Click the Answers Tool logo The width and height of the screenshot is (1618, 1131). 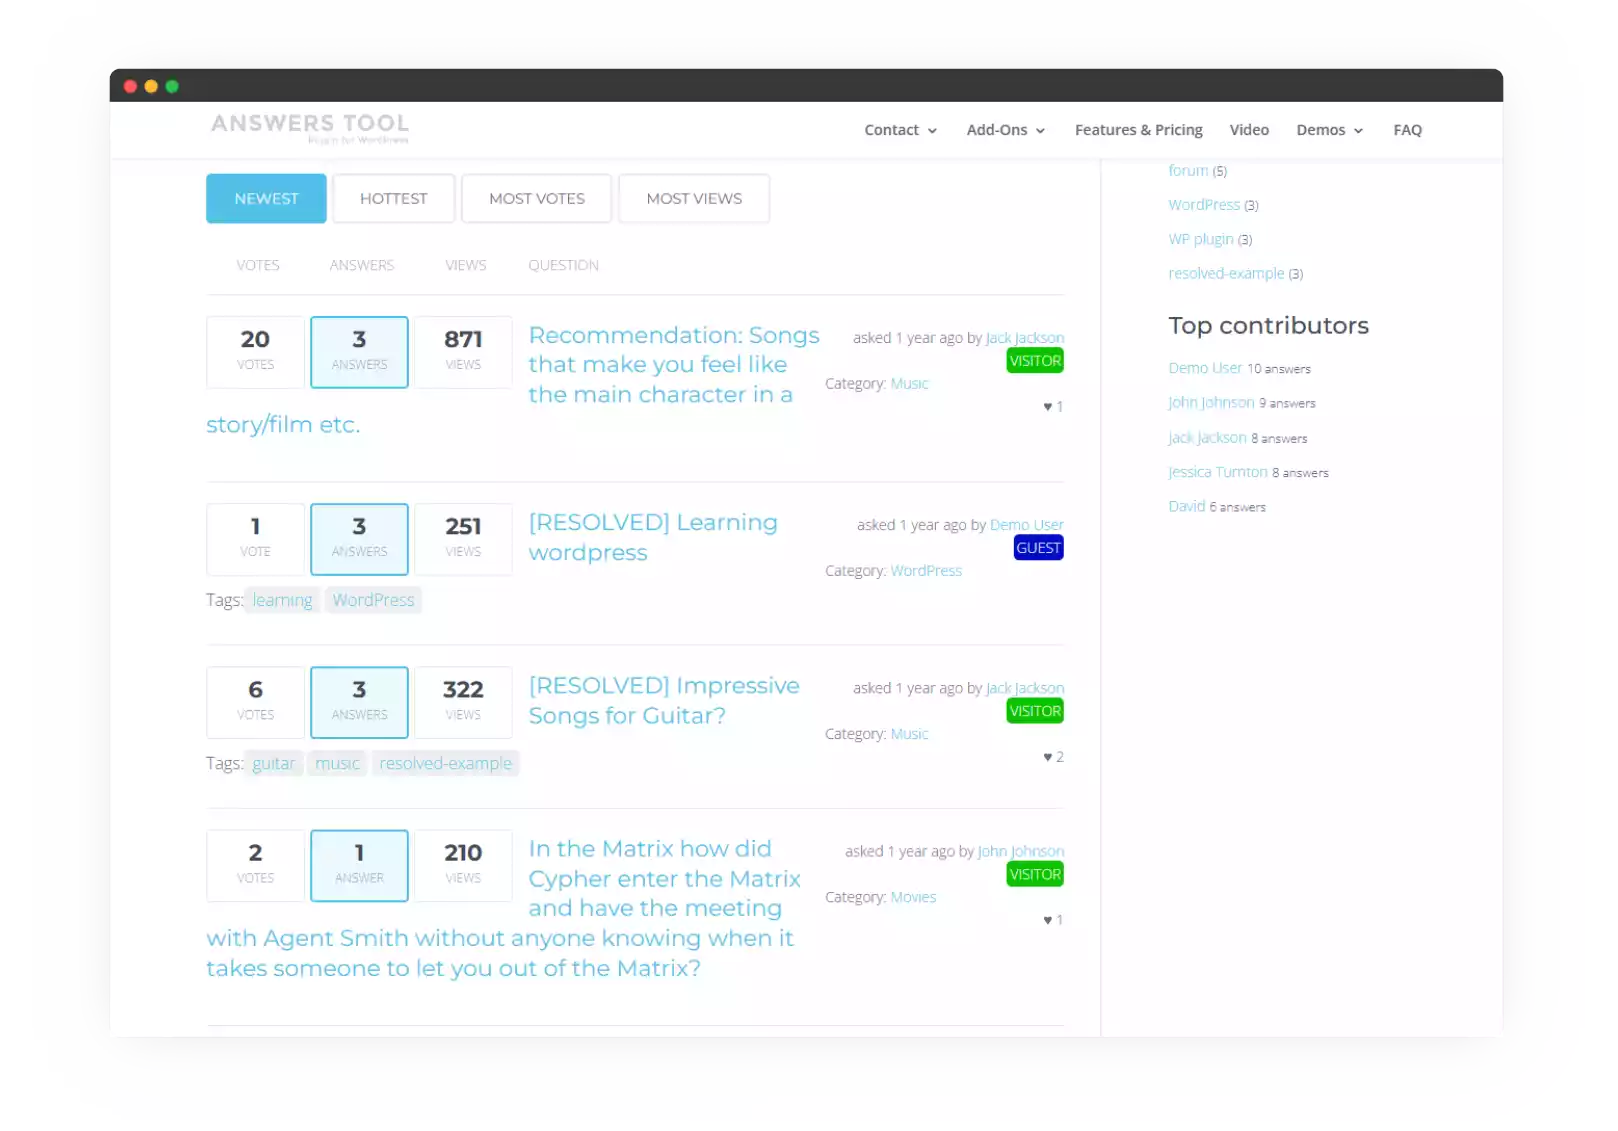pyautogui.click(x=310, y=128)
